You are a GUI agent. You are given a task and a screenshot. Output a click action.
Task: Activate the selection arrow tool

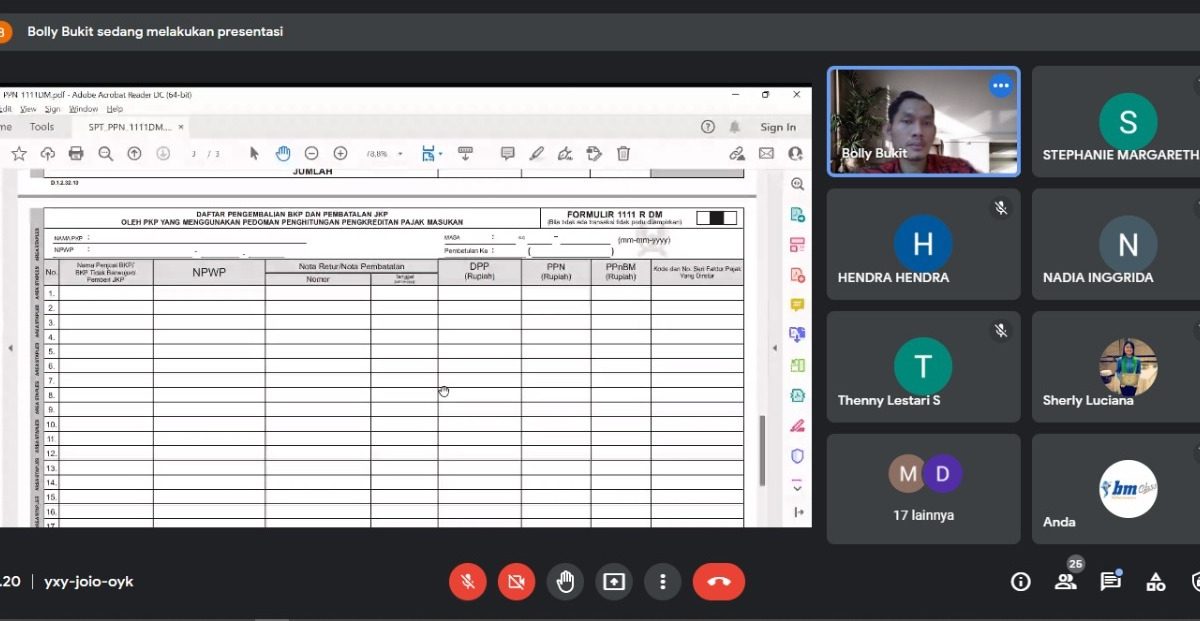[x=254, y=154]
